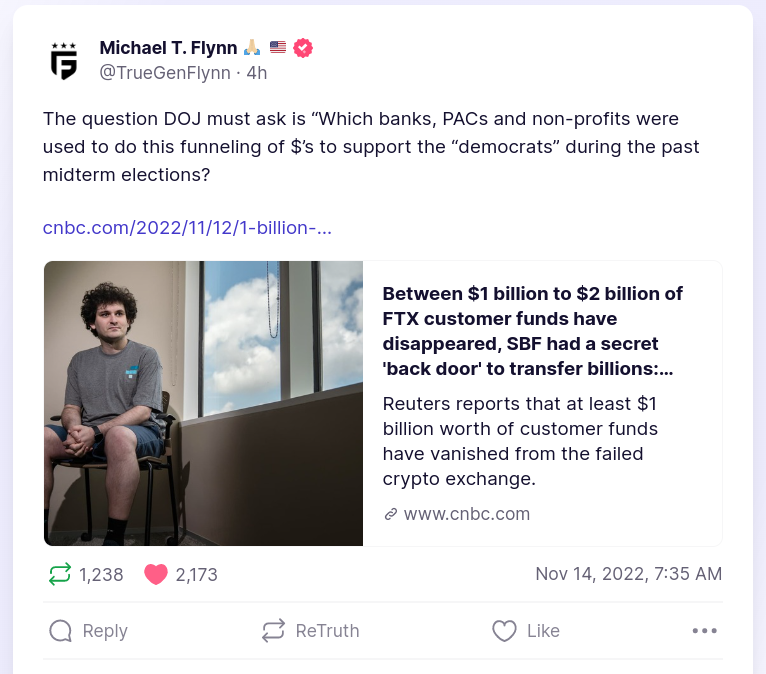This screenshot has height=674, width=766.
Task: Click the FTX customer funds headline
Action: tap(533, 331)
